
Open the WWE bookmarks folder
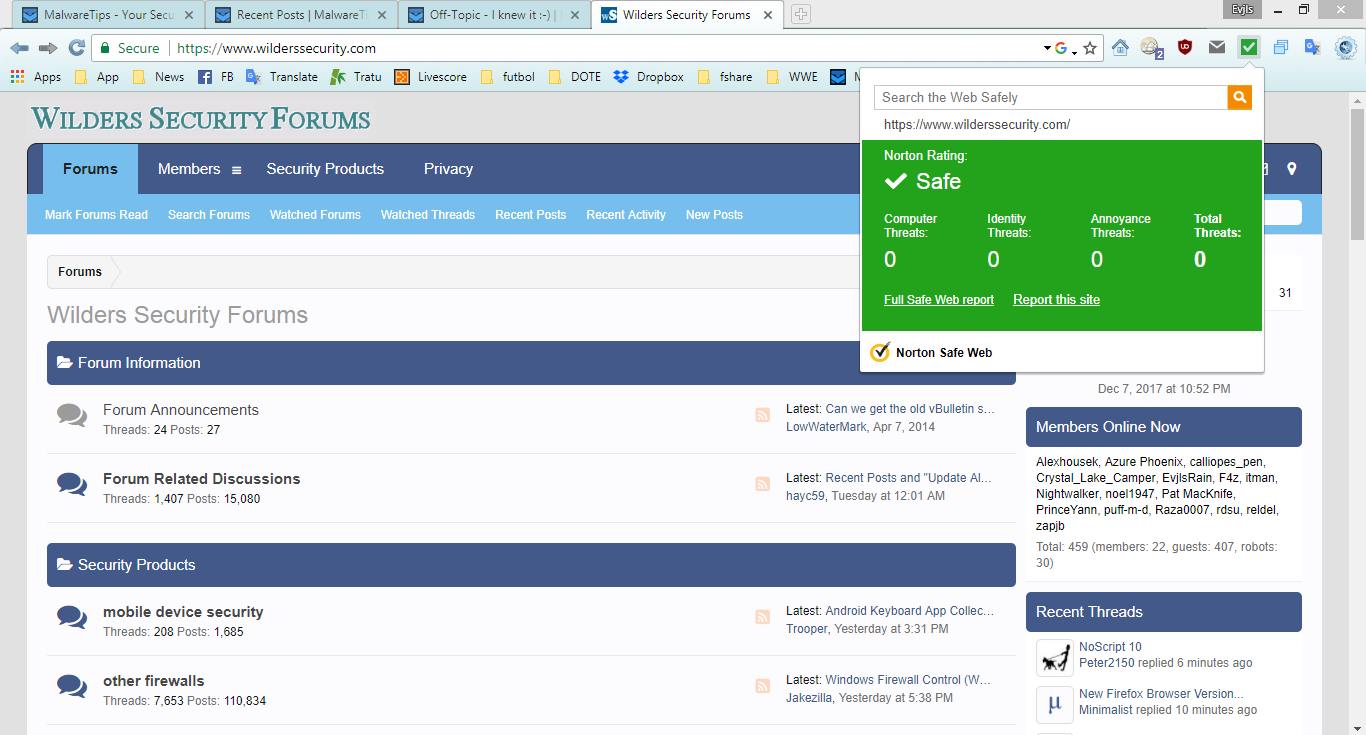[791, 77]
